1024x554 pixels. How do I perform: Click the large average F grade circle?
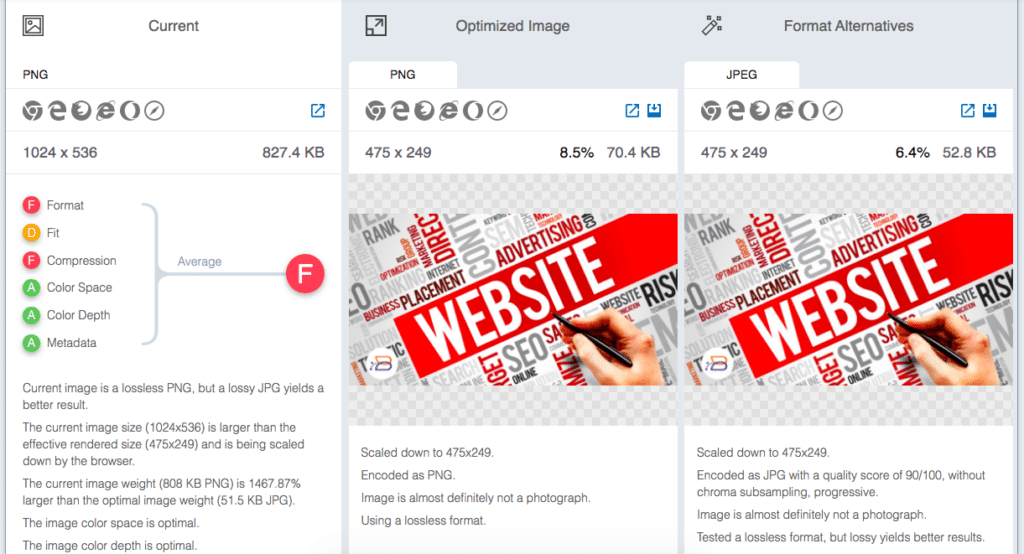point(305,273)
